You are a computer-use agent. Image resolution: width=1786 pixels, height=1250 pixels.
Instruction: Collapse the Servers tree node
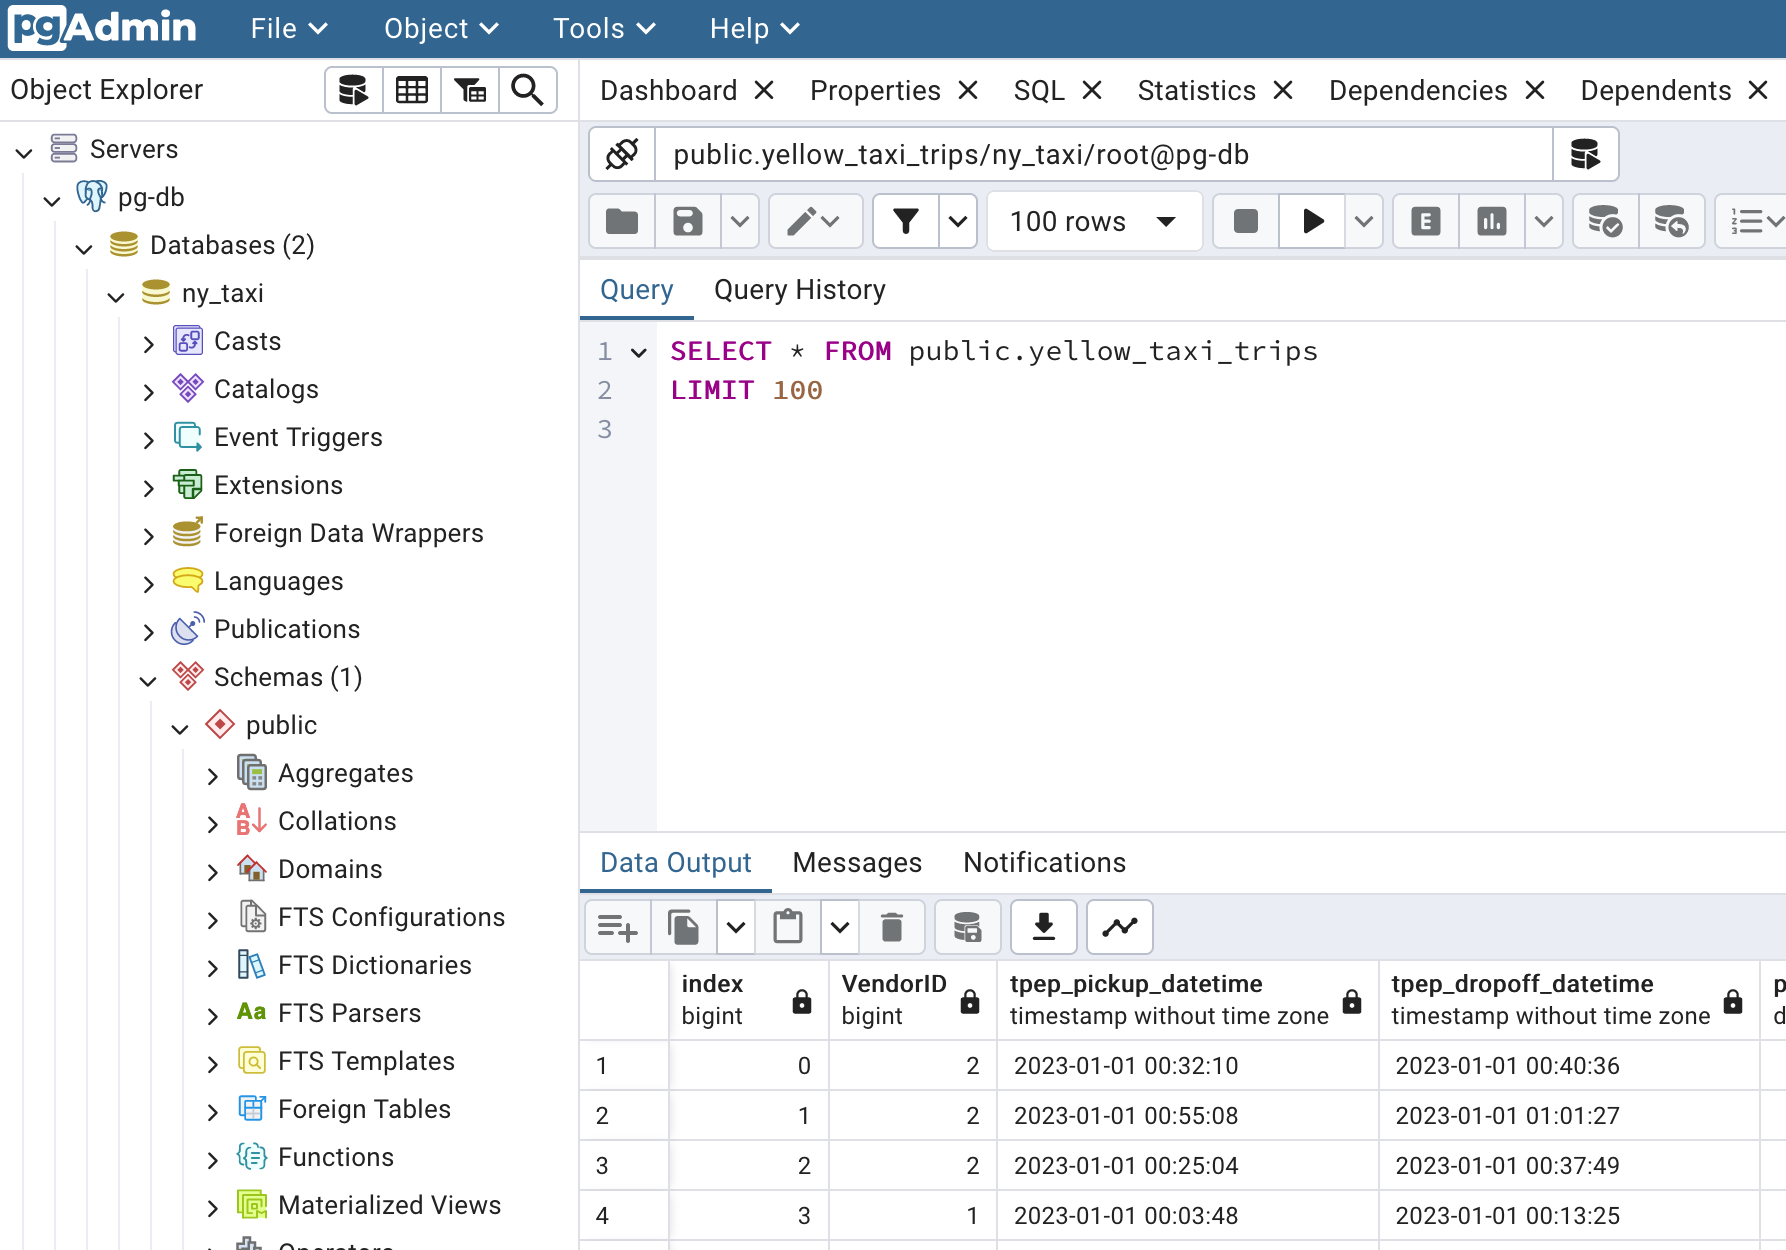tap(24, 152)
